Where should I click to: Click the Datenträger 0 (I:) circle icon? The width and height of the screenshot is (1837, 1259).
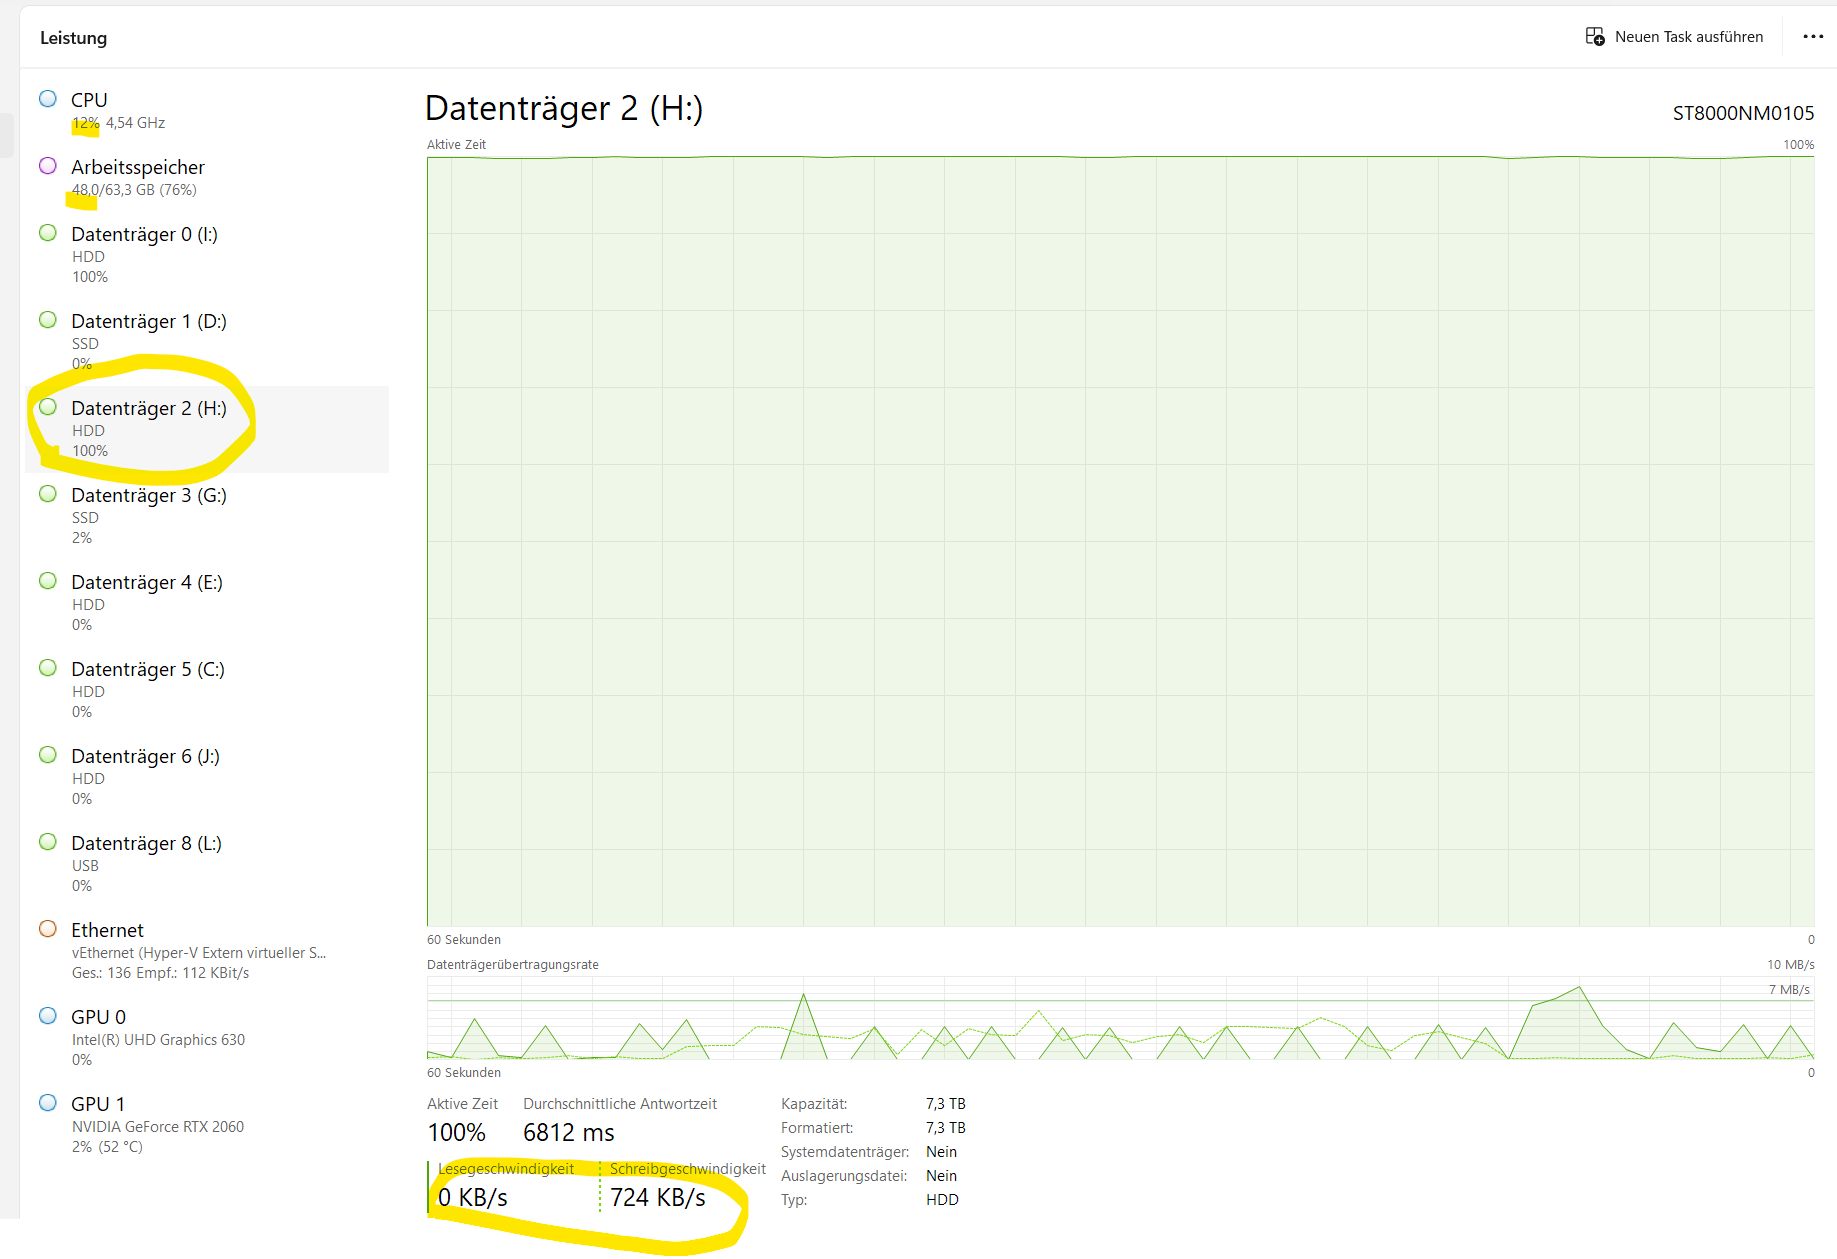[x=48, y=233]
